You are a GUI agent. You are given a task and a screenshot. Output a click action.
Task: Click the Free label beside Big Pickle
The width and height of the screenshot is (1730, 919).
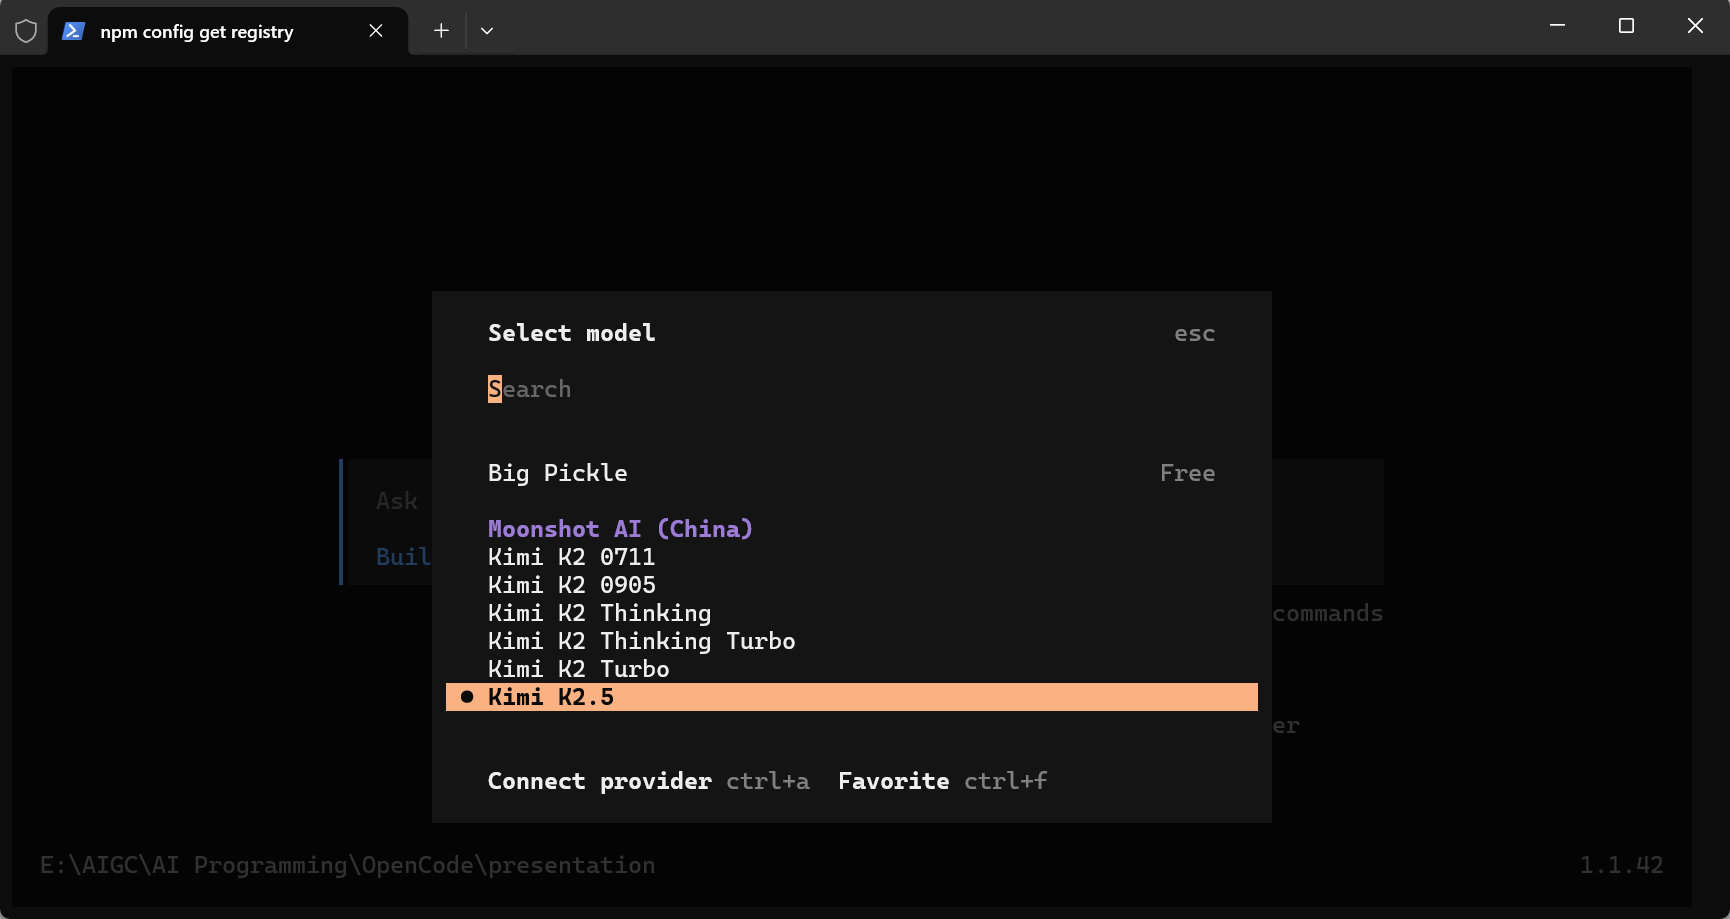[1188, 473]
